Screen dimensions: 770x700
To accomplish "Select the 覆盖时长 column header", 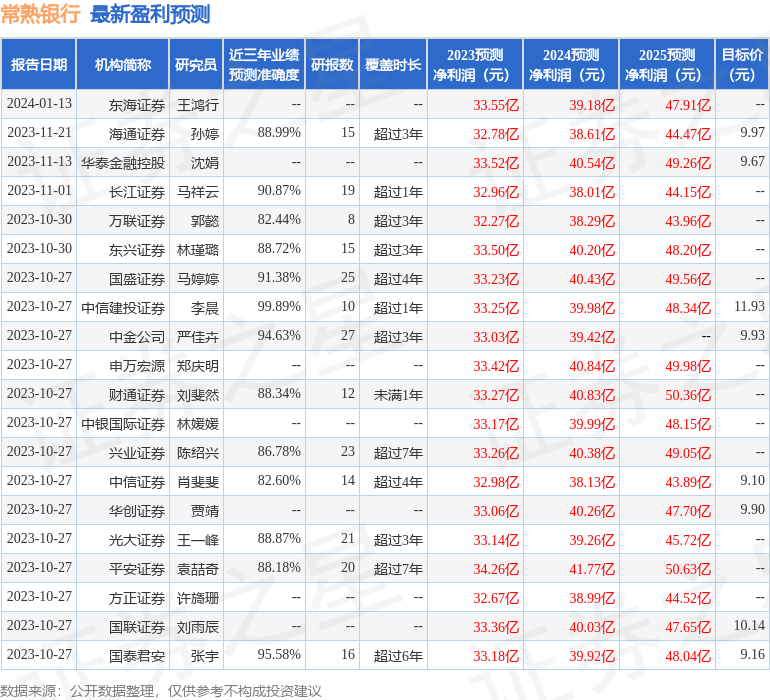I will coord(393,64).
